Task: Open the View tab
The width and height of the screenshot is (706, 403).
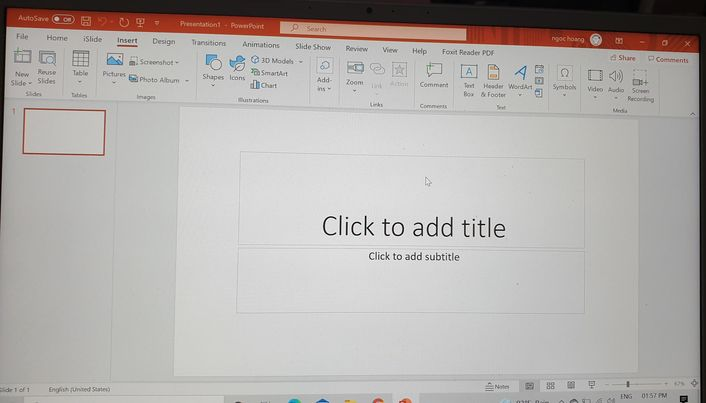Action: [390, 50]
